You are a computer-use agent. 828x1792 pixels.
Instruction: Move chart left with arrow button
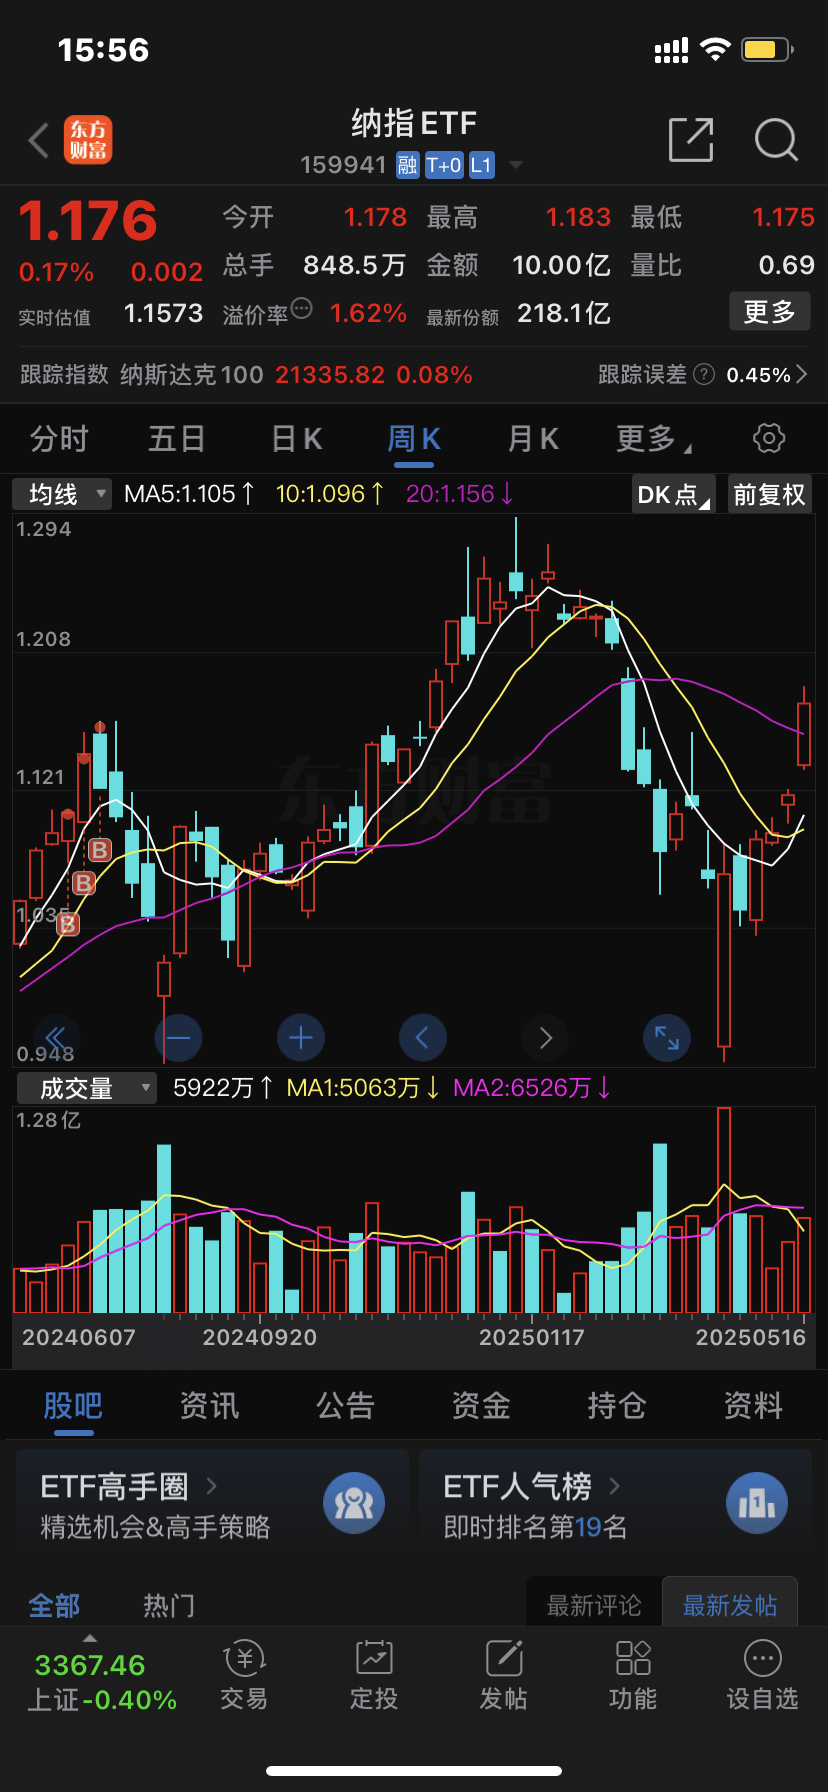(x=422, y=1038)
